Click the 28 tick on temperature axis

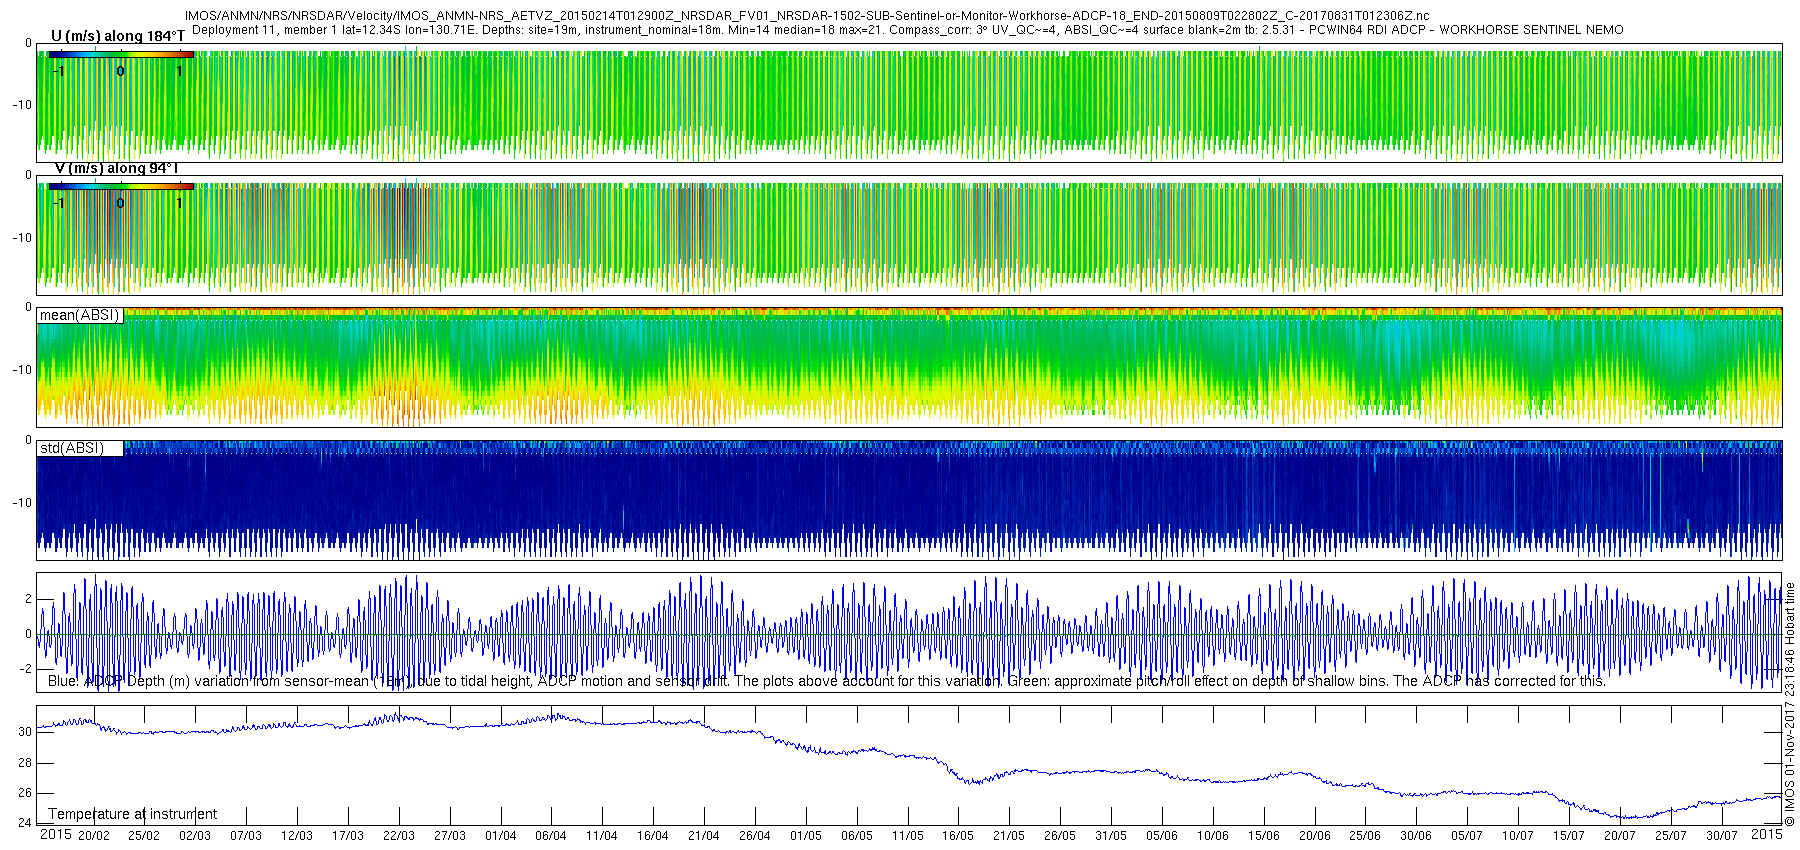(26, 763)
